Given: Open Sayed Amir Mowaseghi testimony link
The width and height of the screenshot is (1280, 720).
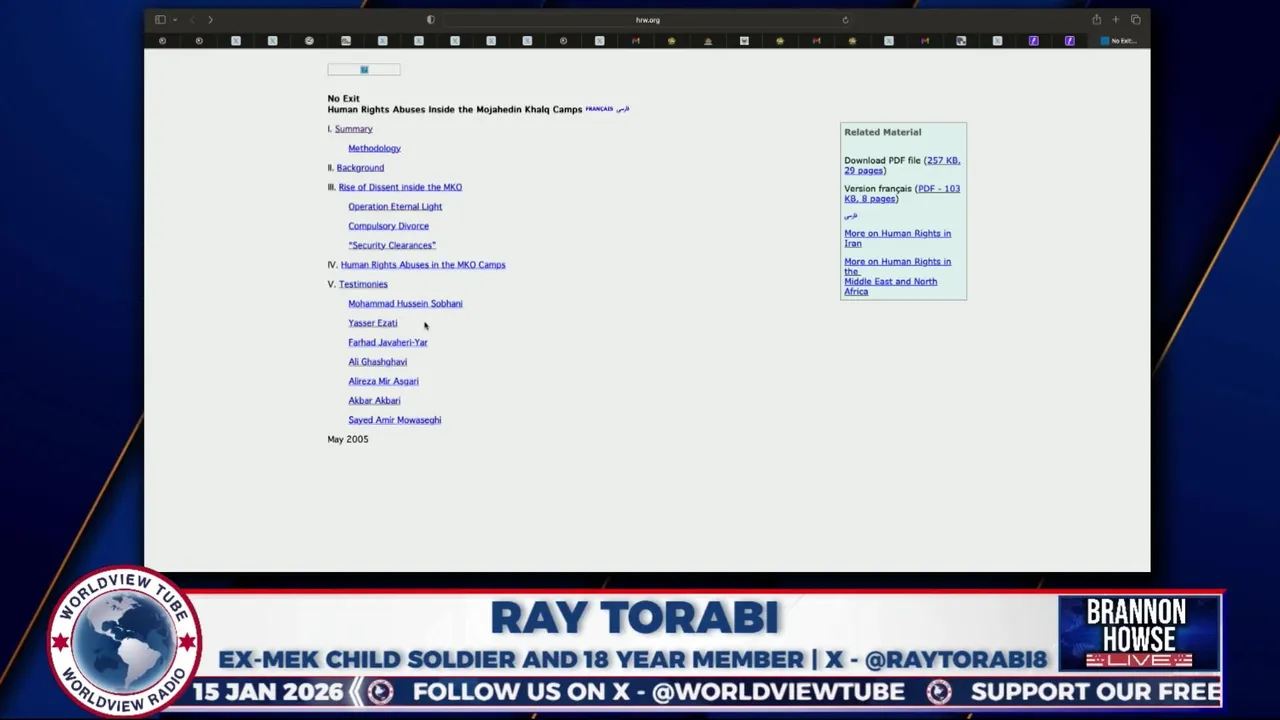Looking at the screenshot, I should click(x=394, y=420).
